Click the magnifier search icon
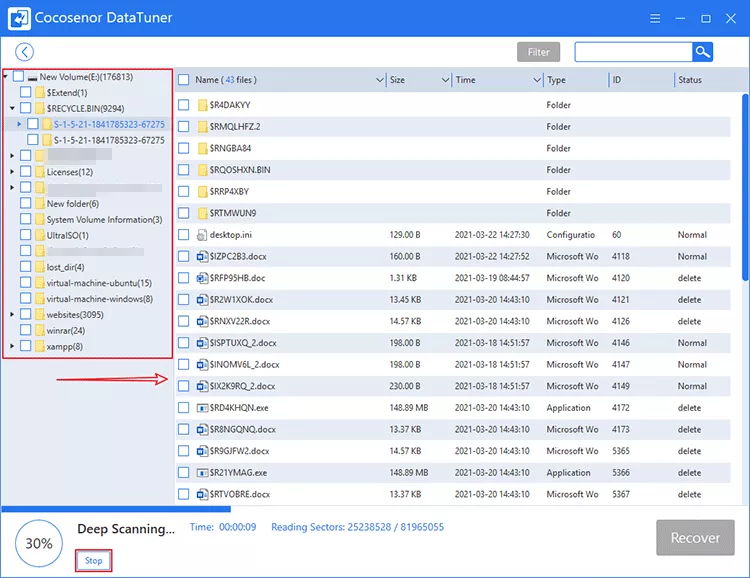750x578 pixels. point(702,52)
